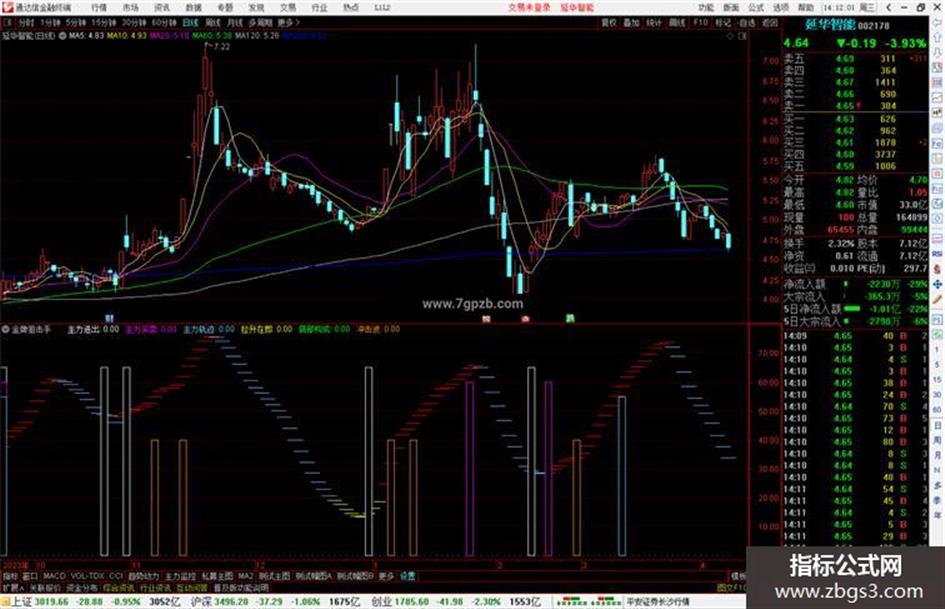Switch to the 5分钟 period
The image size is (945, 609).
[x=76, y=22]
